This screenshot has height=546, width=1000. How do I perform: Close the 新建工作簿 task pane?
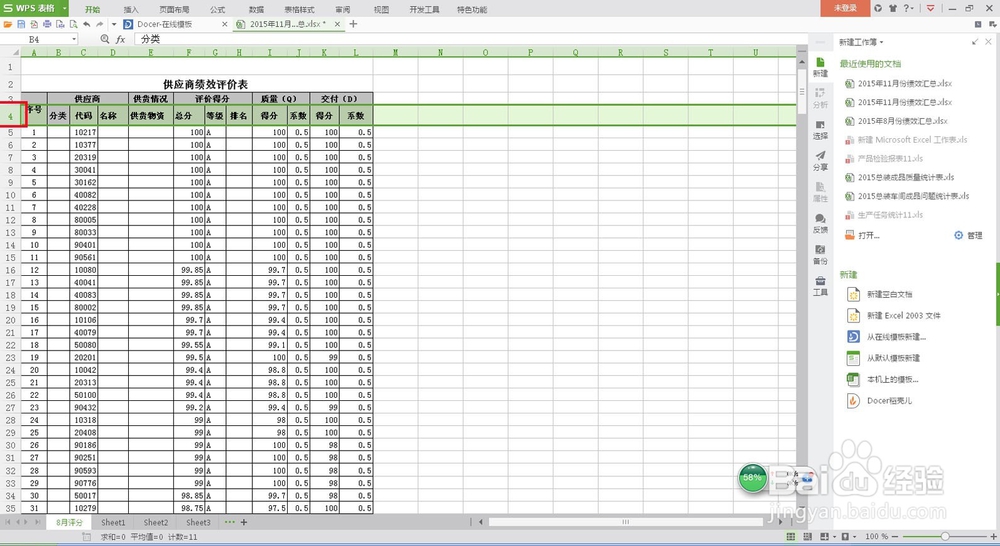tap(989, 41)
